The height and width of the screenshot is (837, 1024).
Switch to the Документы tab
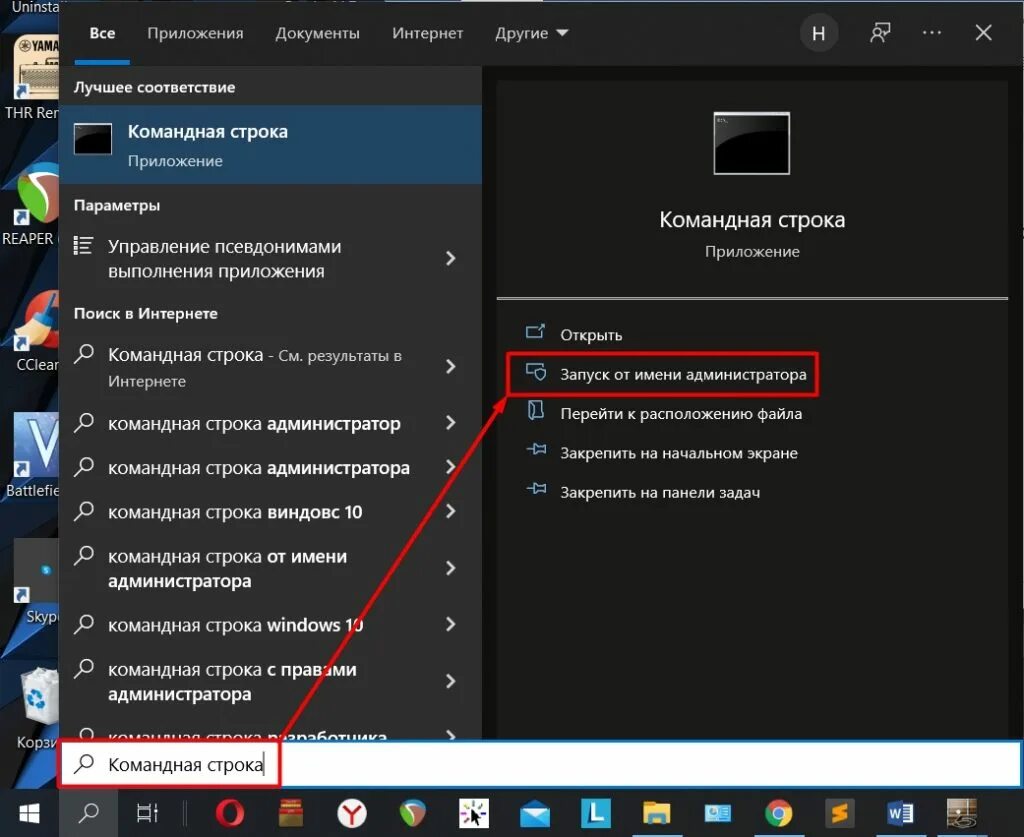point(317,33)
